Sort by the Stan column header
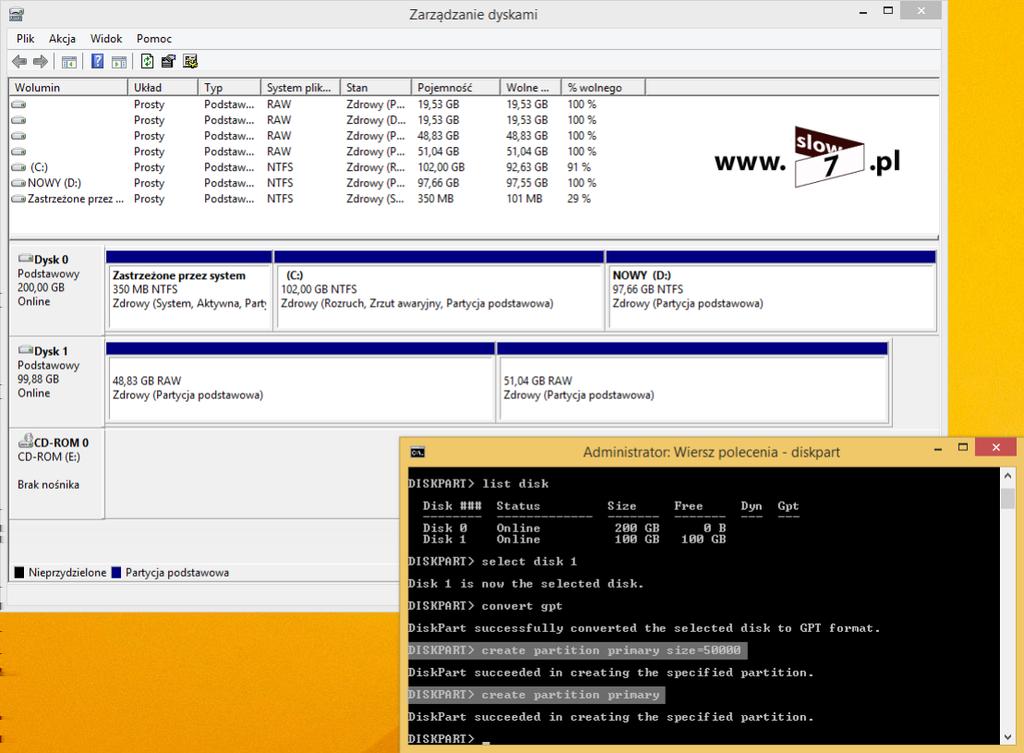 (376, 88)
